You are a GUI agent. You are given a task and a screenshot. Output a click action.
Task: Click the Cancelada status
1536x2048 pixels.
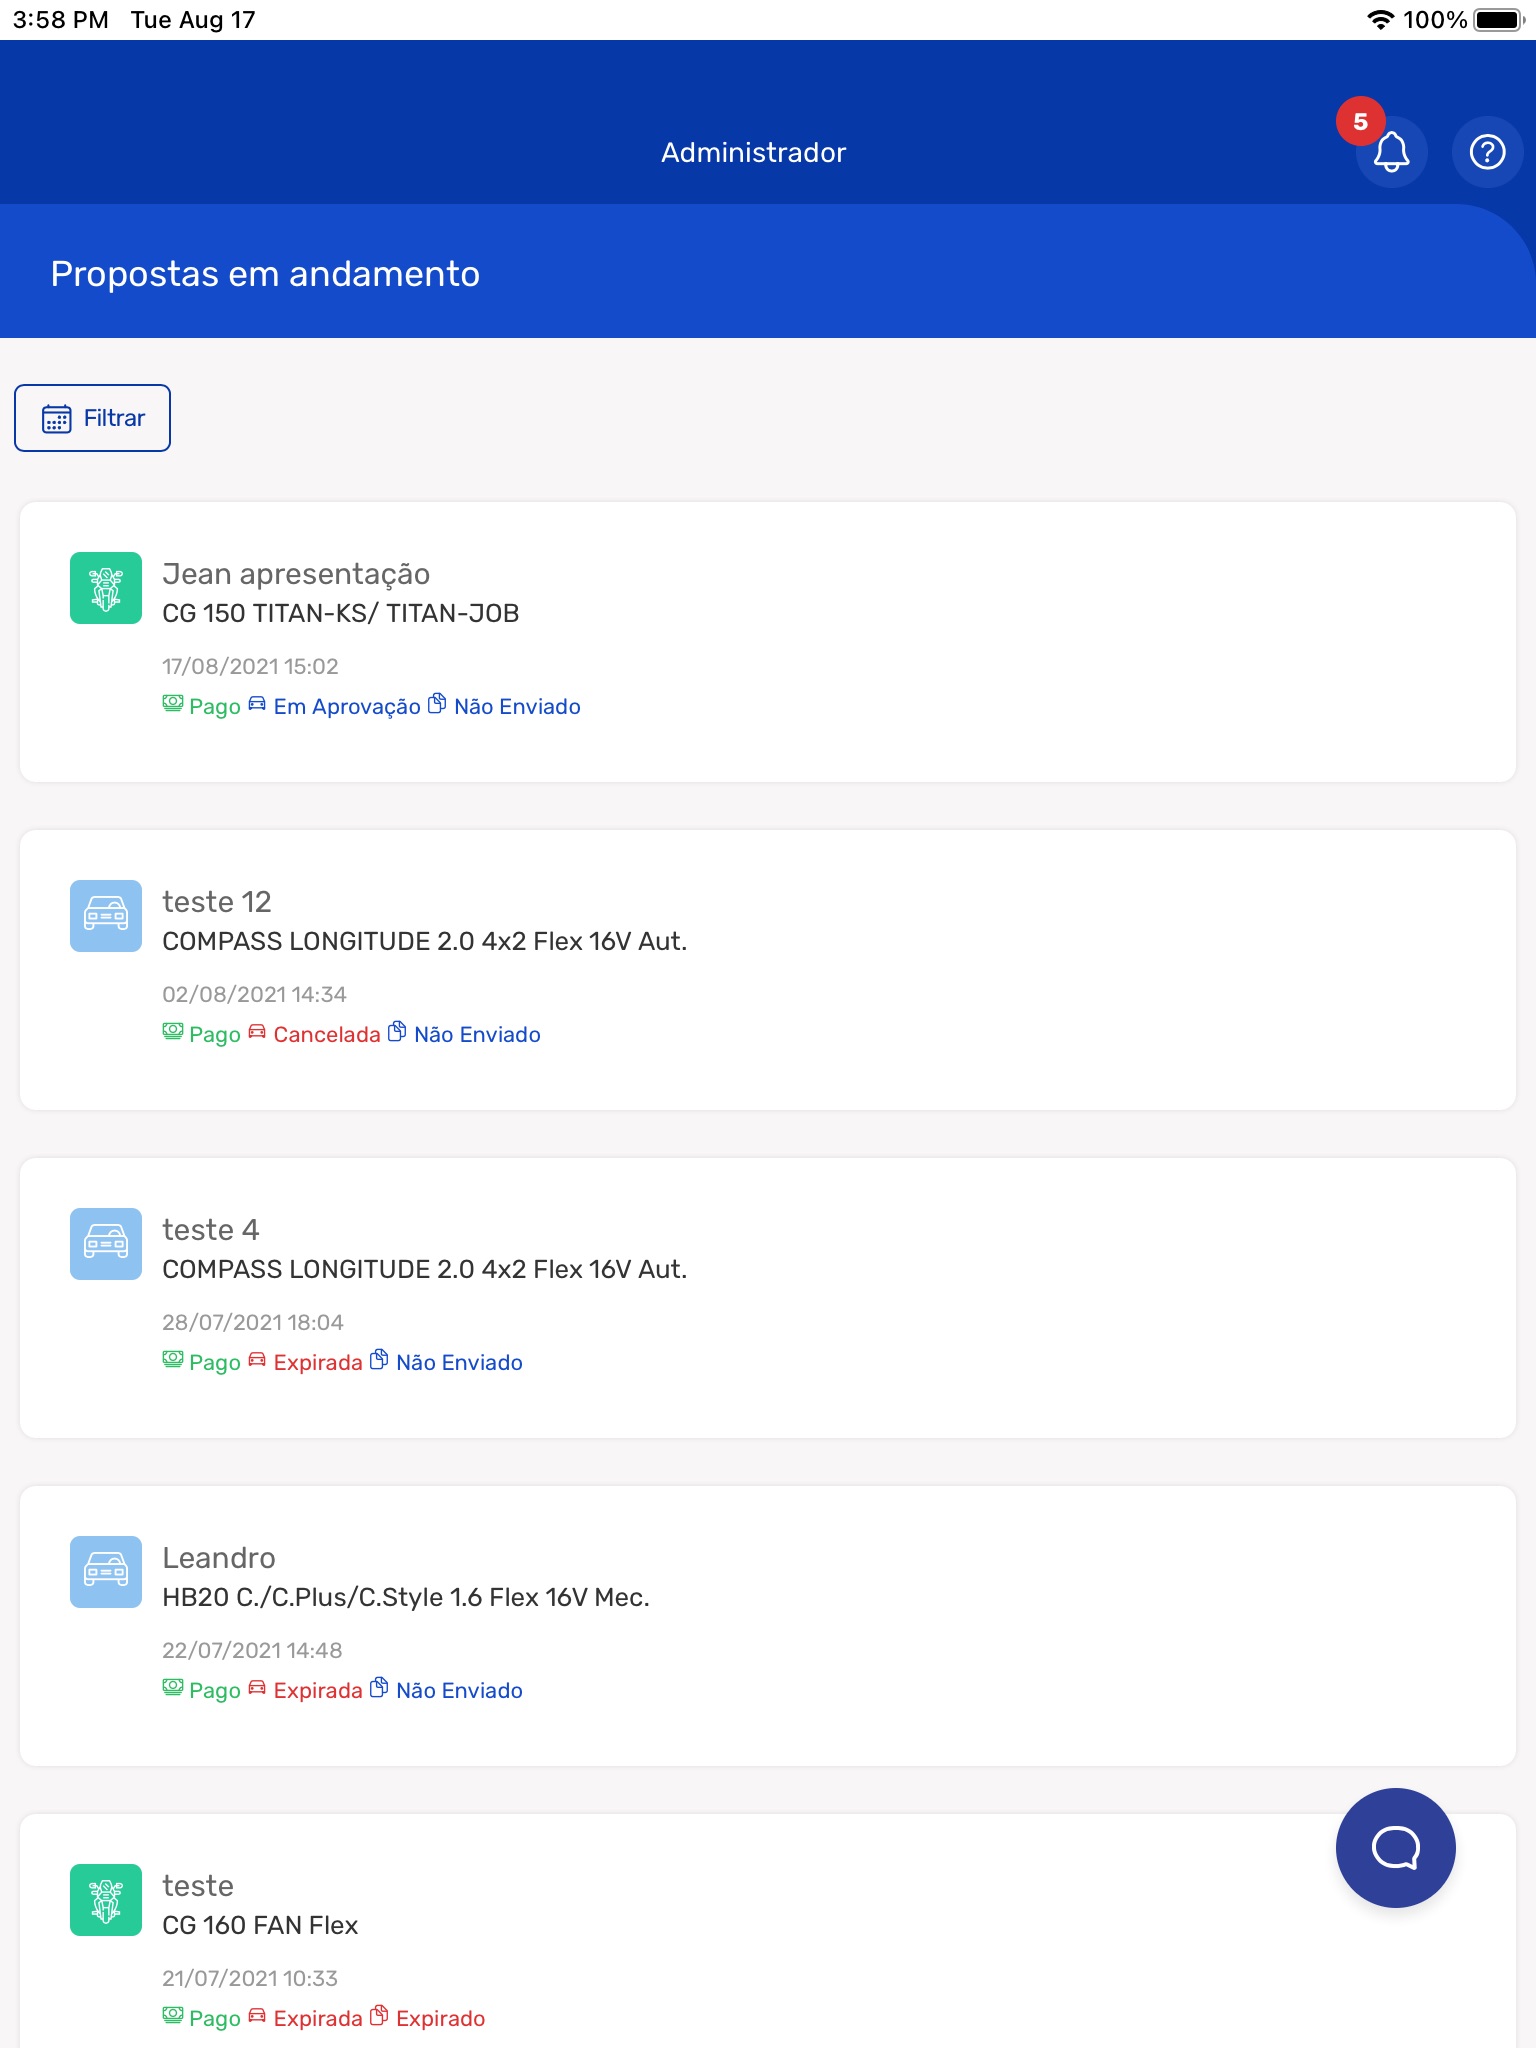click(x=327, y=1034)
